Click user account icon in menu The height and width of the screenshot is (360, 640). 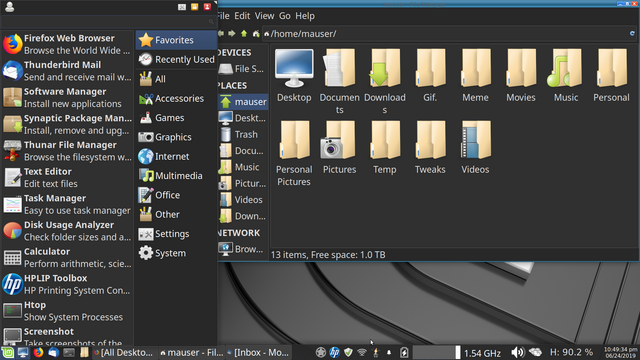[x=9, y=7]
